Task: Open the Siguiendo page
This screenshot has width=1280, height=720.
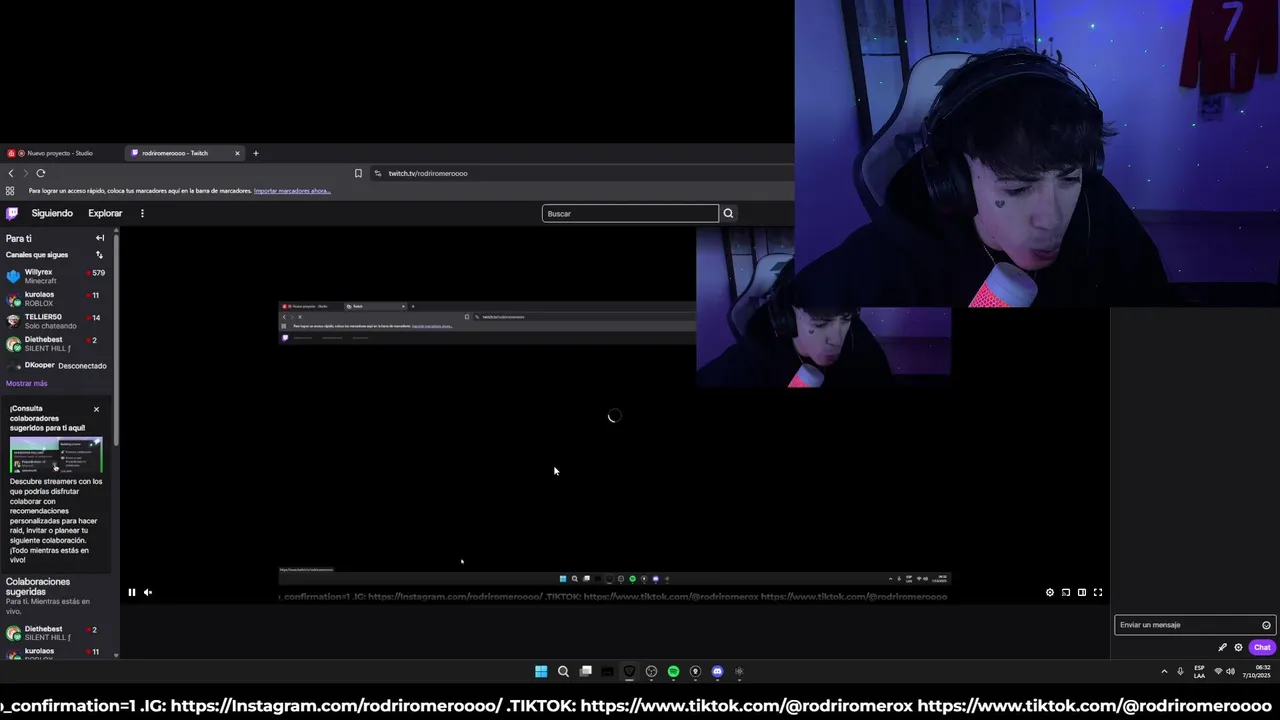Action: click(x=52, y=213)
